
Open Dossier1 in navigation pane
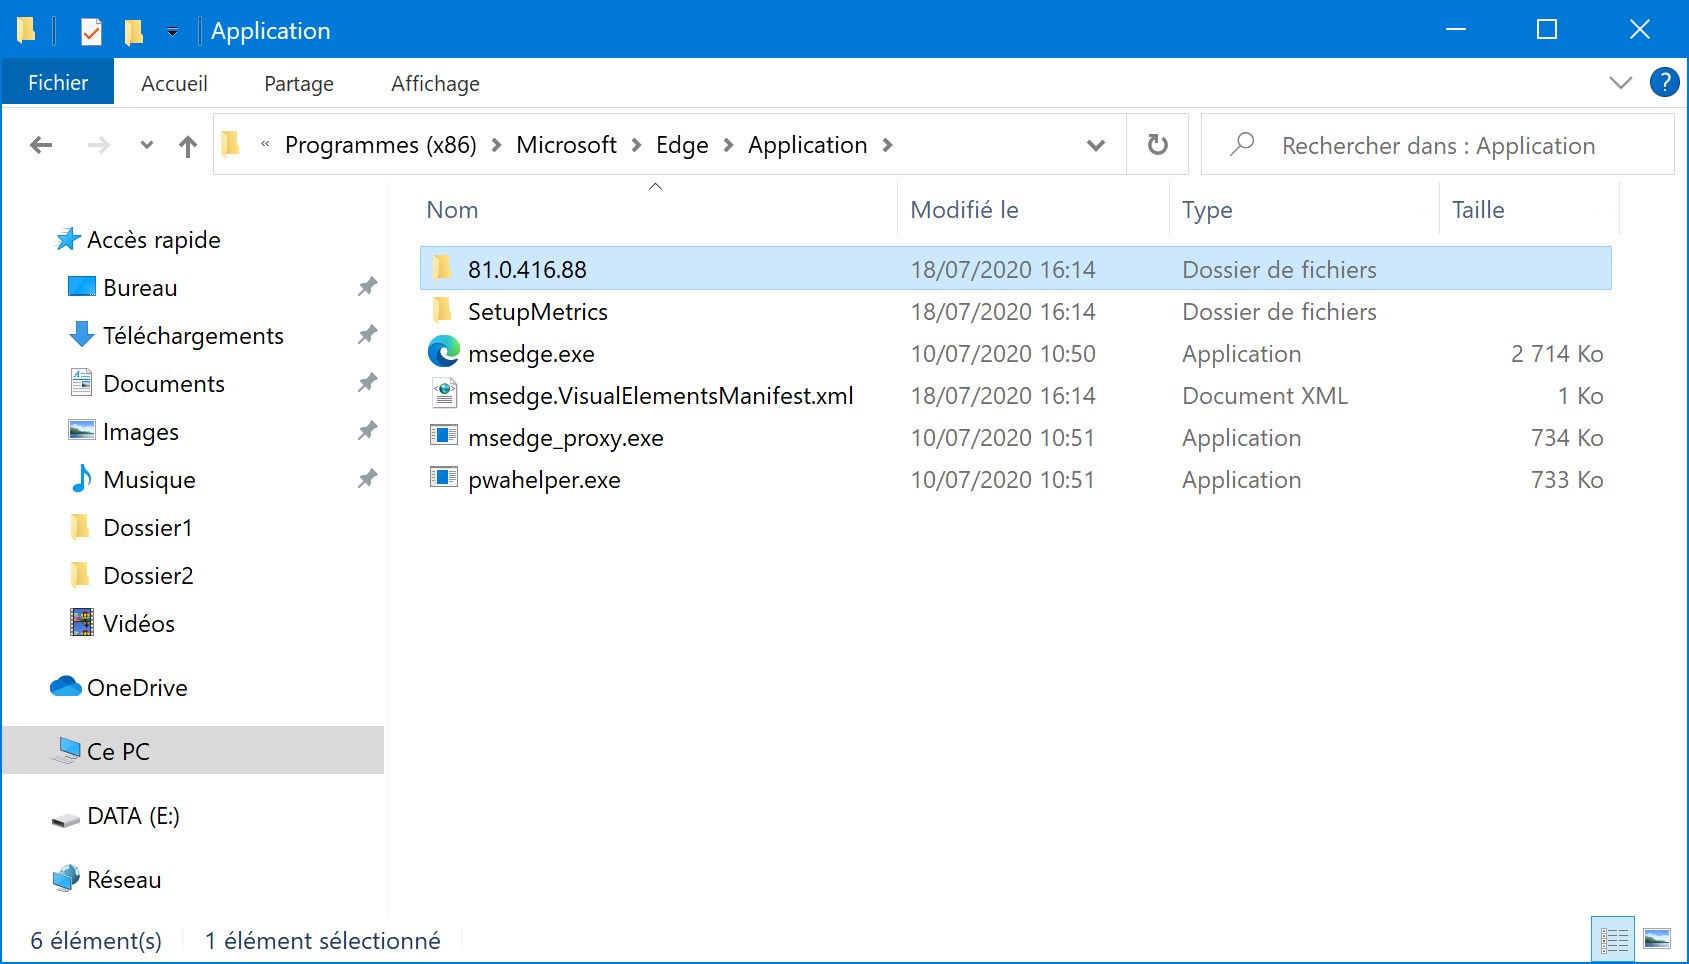click(147, 528)
